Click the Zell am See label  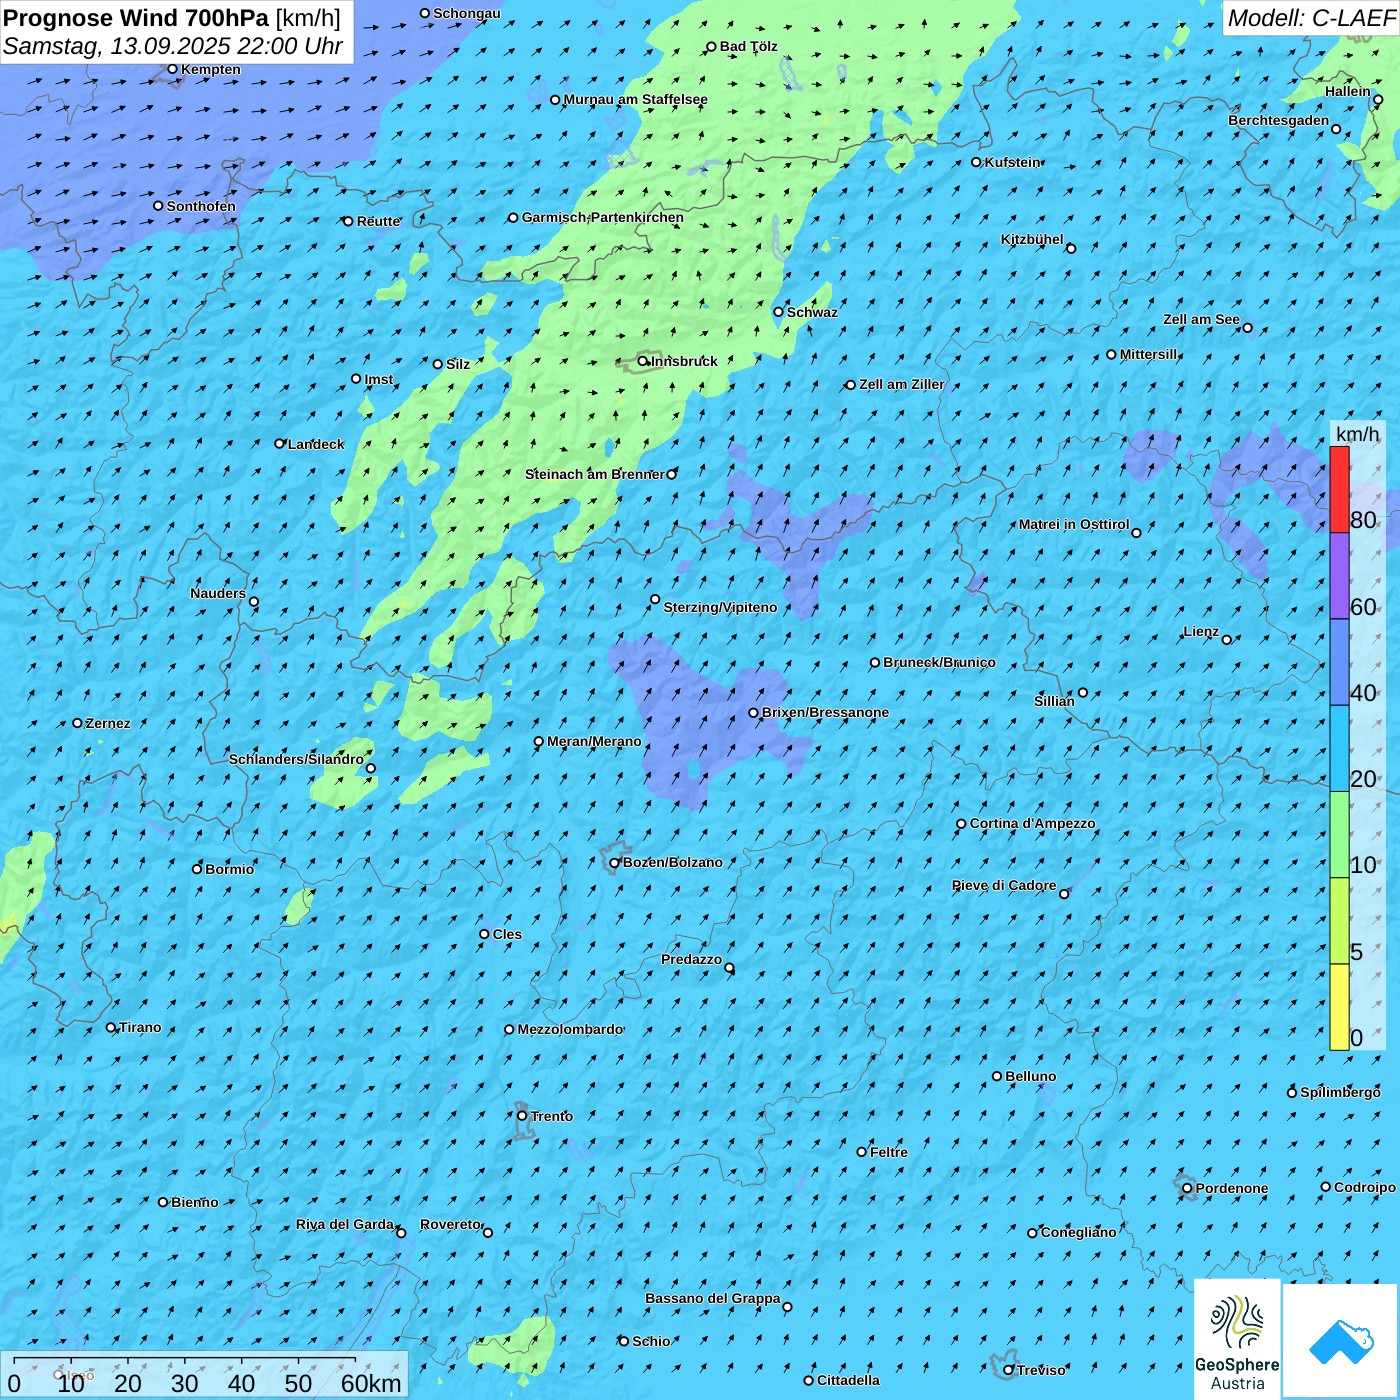tap(1201, 320)
